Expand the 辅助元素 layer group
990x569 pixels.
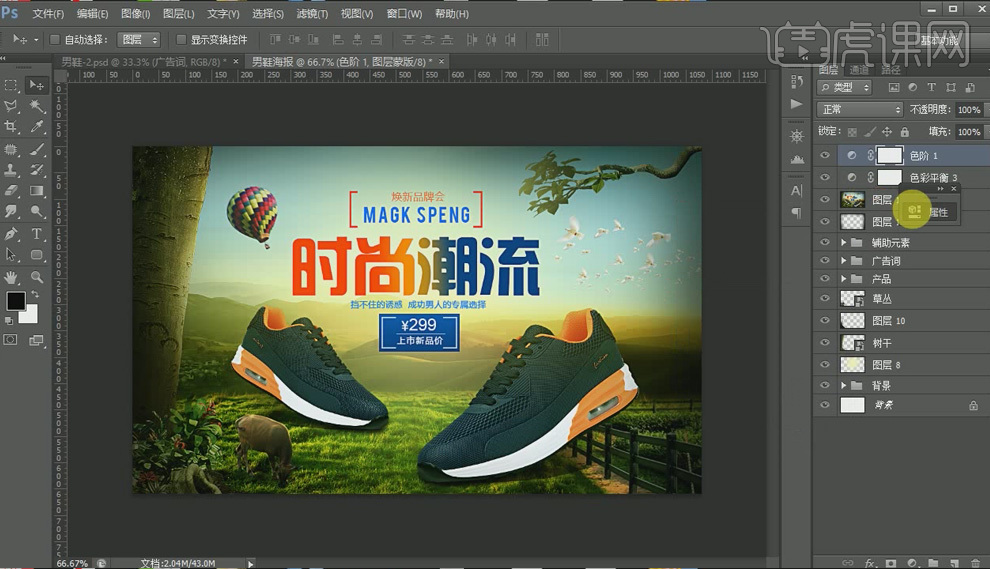(843, 243)
